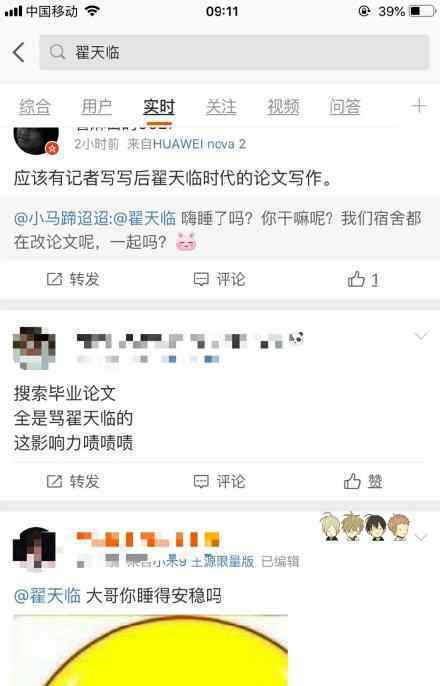Like the first post with thumbs-up
This screenshot has height=686, width=440.
[363, 279]
